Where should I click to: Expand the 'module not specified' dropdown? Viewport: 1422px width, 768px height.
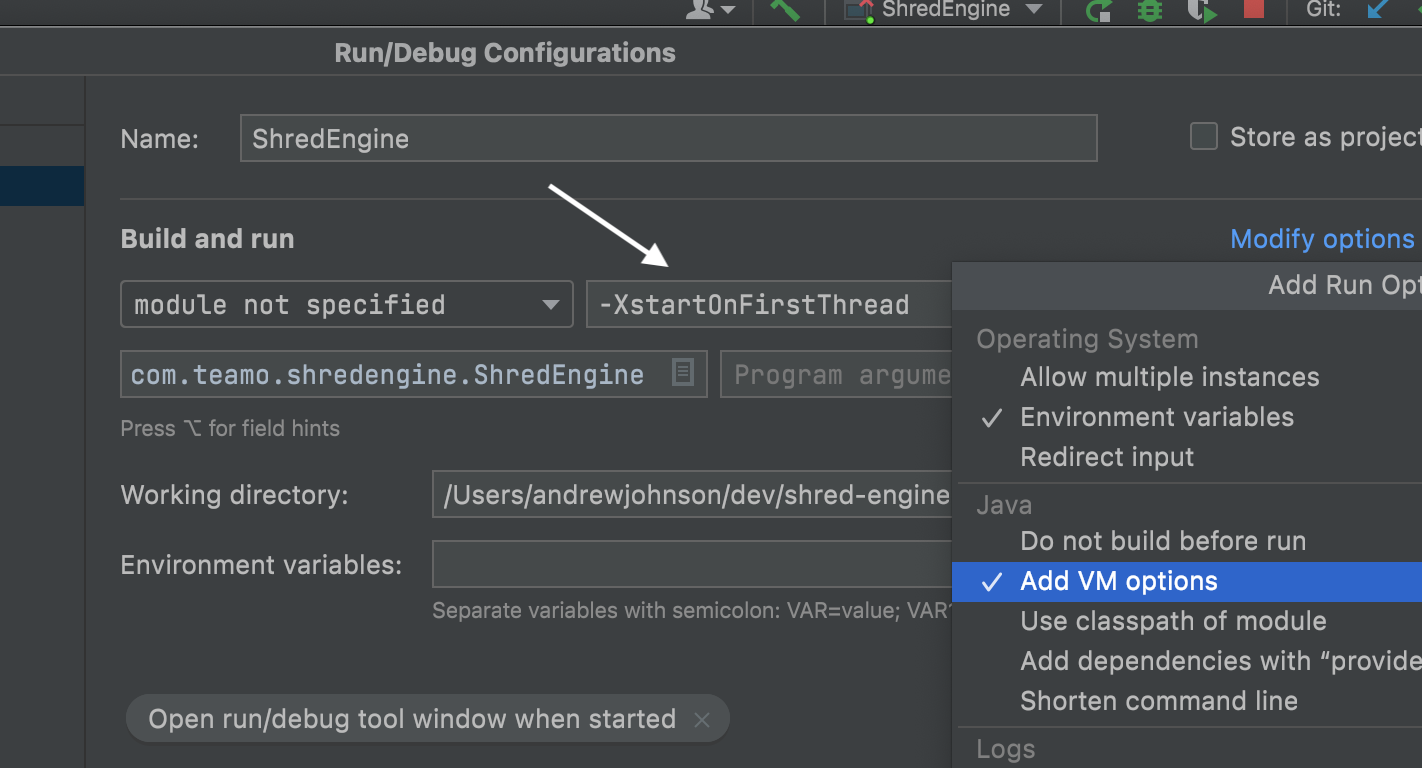point(347,305)
